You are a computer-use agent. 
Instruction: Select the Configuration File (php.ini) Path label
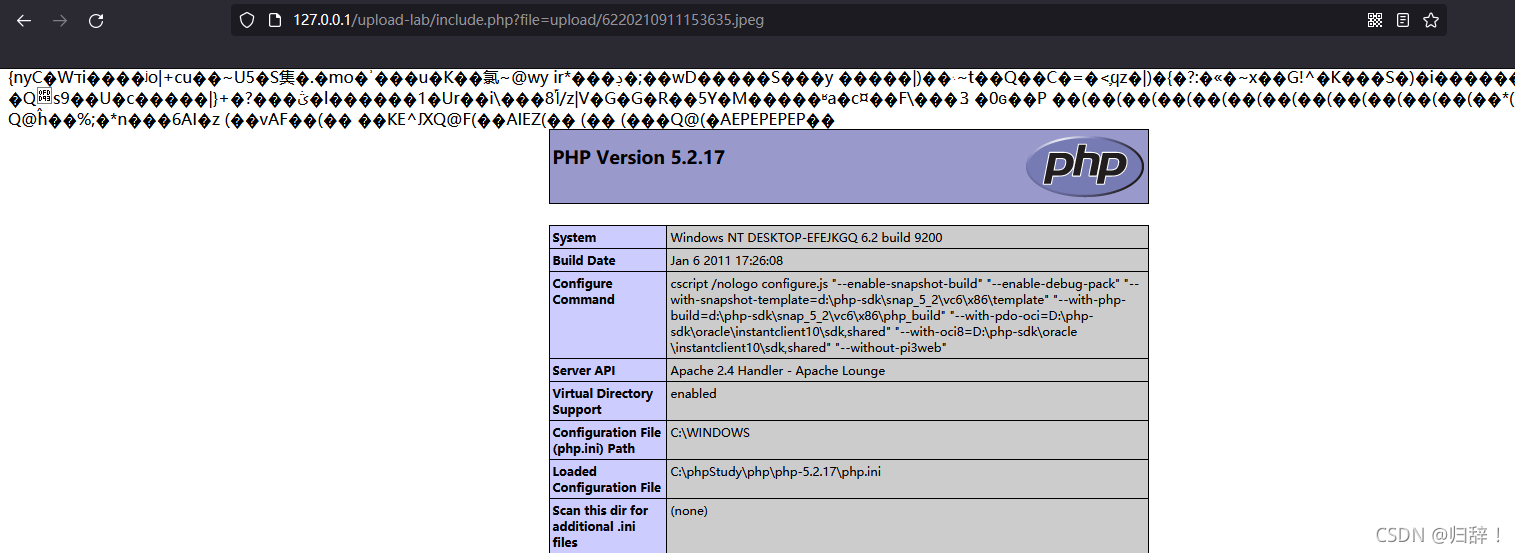608,440
